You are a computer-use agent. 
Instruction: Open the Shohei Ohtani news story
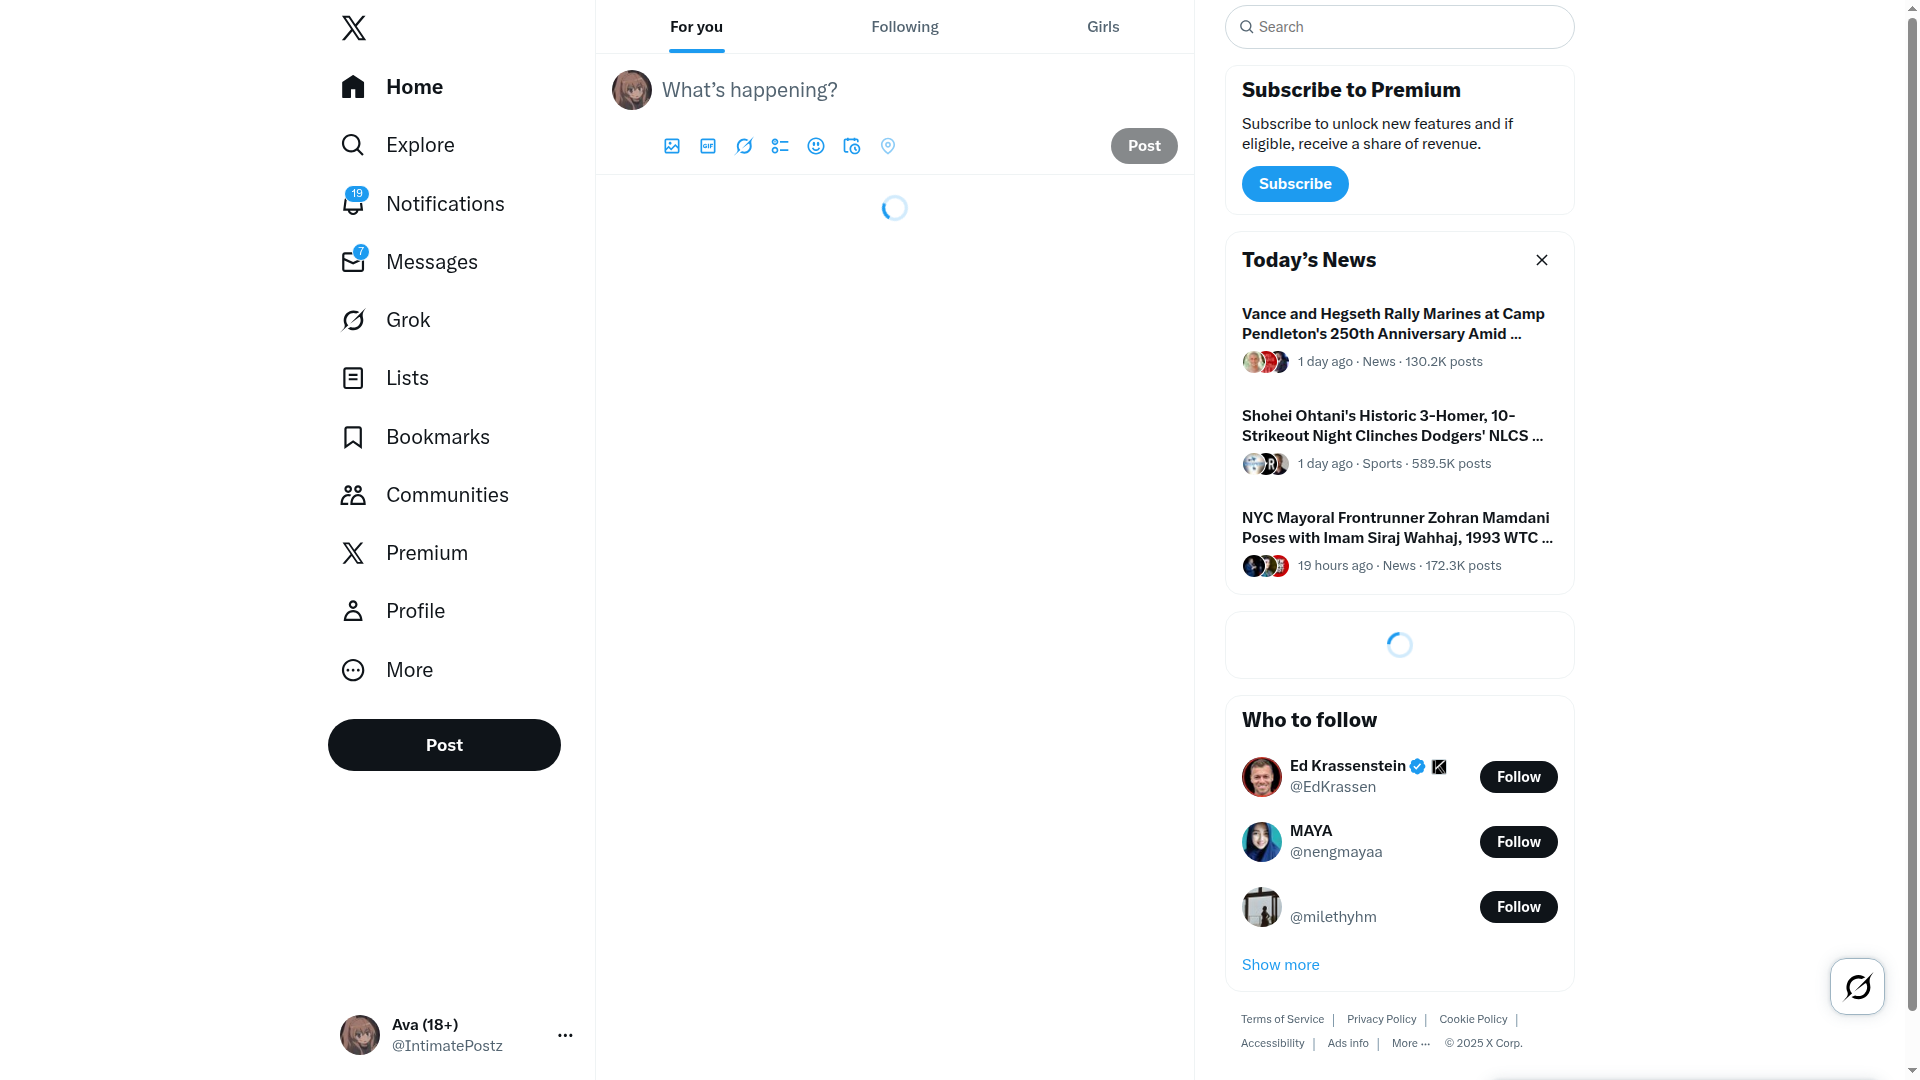(x=1399, y=440)
